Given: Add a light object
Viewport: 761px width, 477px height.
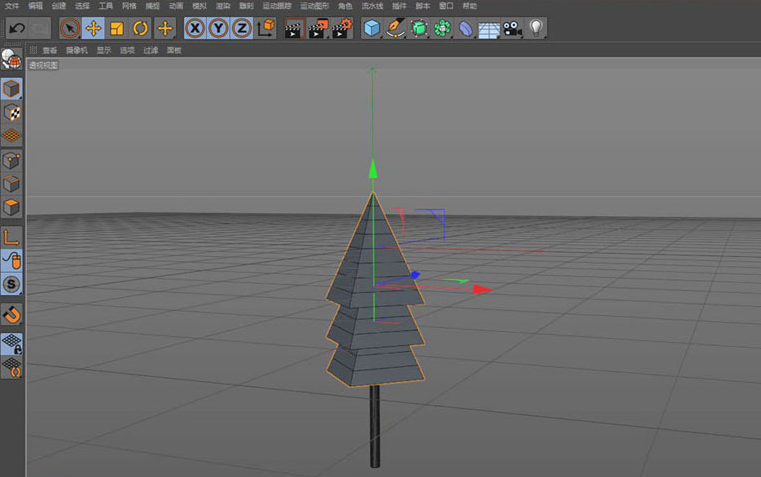Looking at the screenshot, I should tap(536, 28).
